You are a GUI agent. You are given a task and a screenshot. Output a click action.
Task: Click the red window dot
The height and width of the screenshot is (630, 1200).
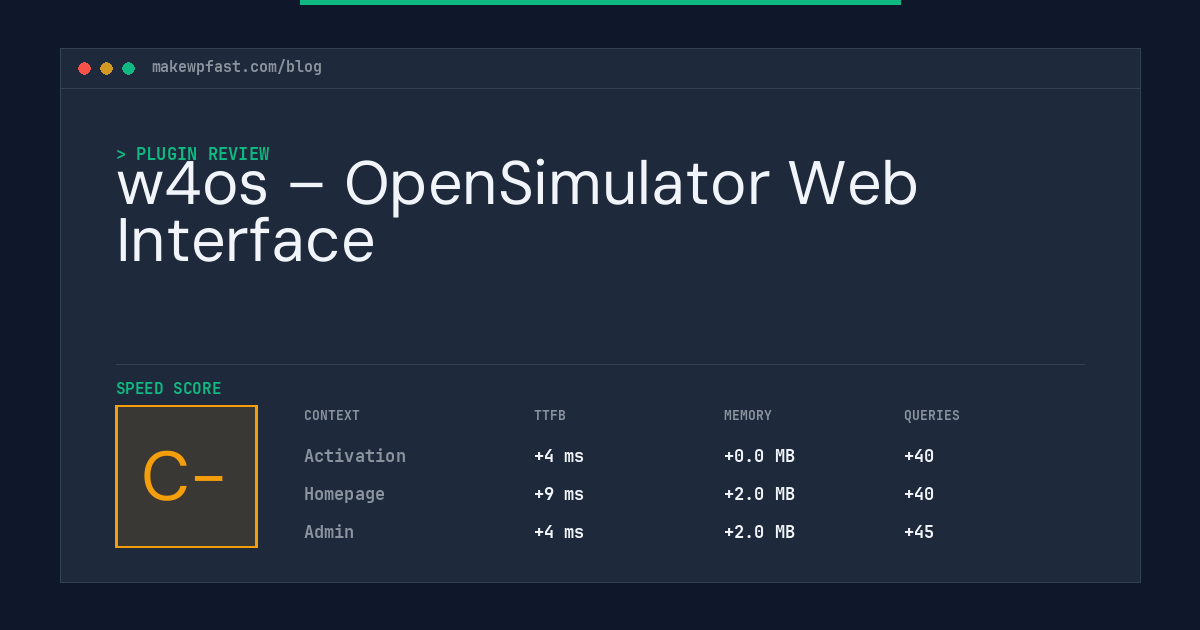(x=84, y=68)
